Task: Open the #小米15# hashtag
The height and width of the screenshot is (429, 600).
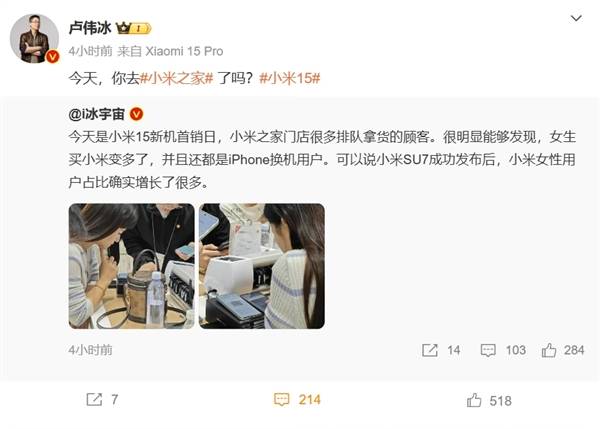Action: 290,78
